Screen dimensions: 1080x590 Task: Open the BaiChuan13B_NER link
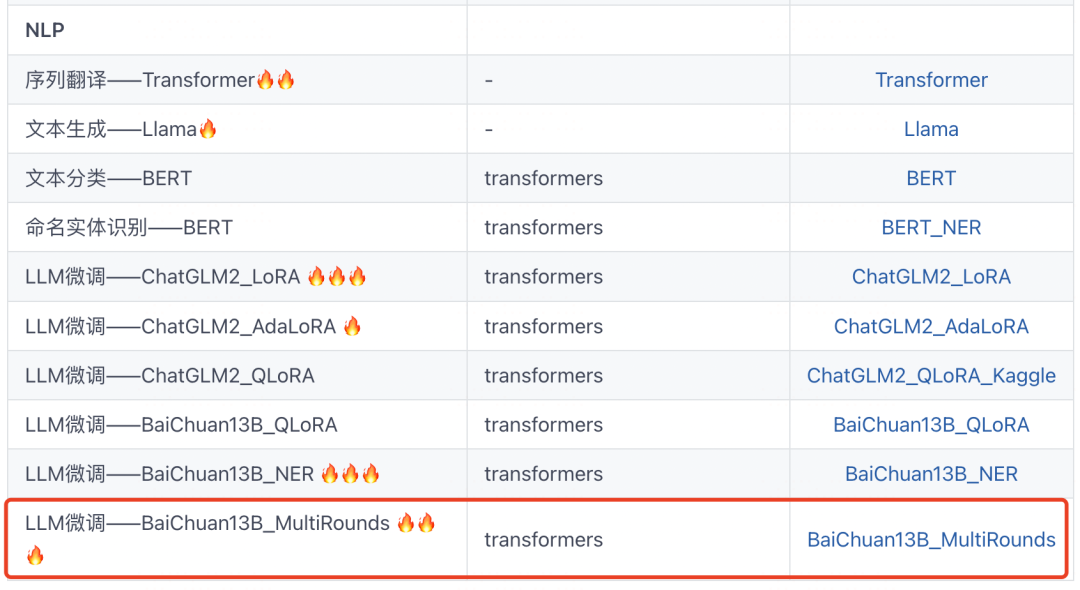[931, 474]
